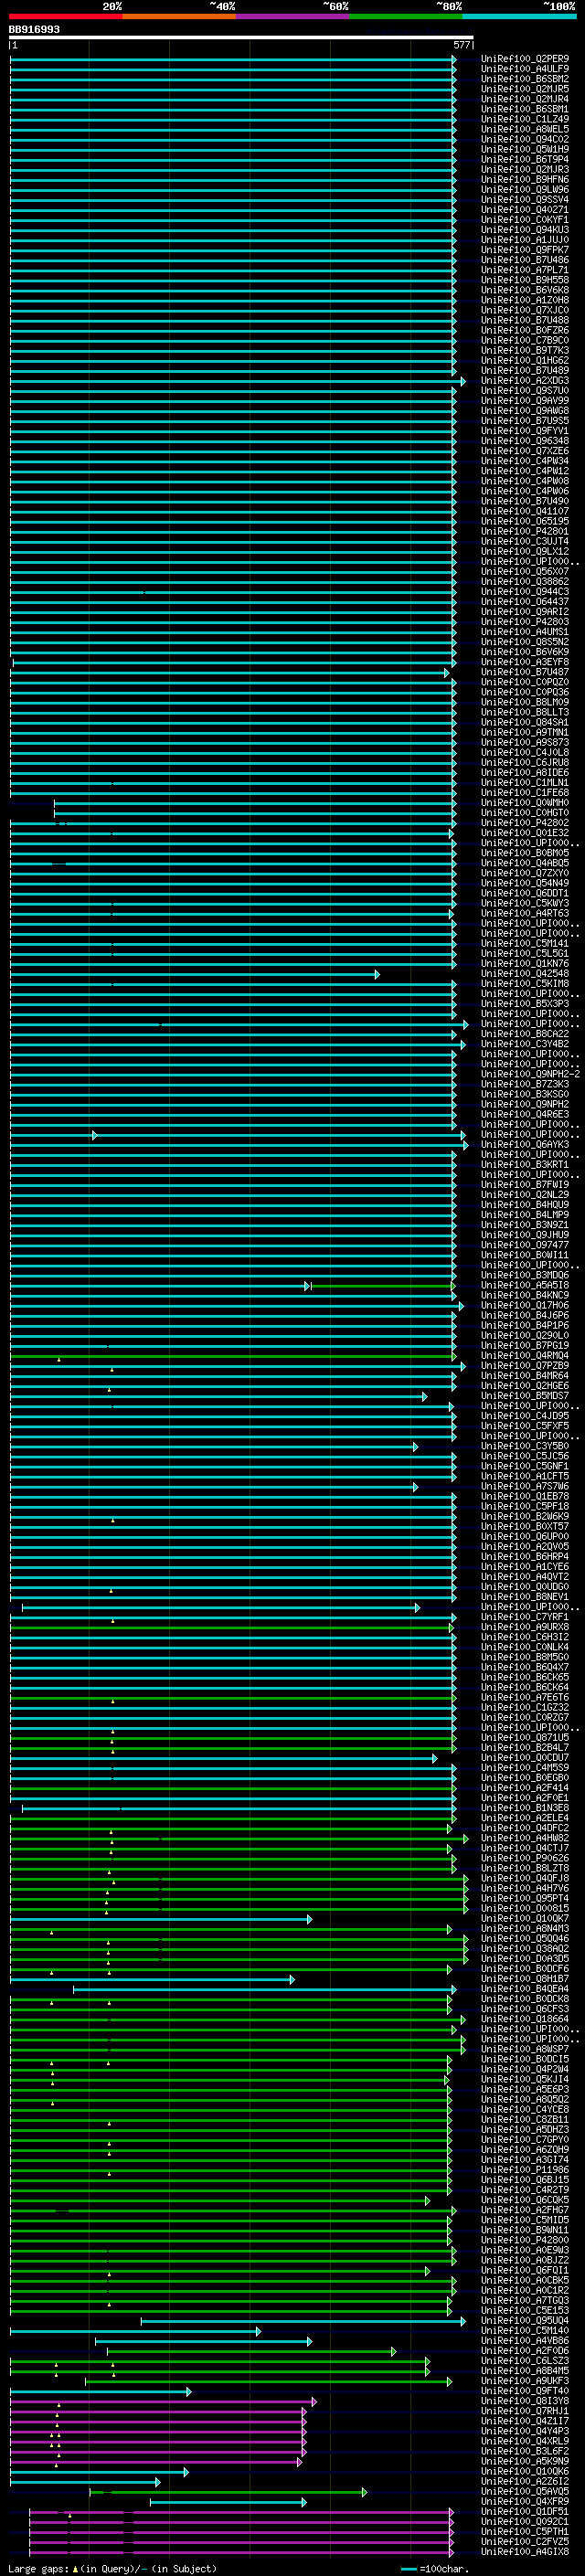Select label UniRef100_Q4Y4P3
Image resolution: width=585 pixels, height=2576 pixels.
[524, 2430]
